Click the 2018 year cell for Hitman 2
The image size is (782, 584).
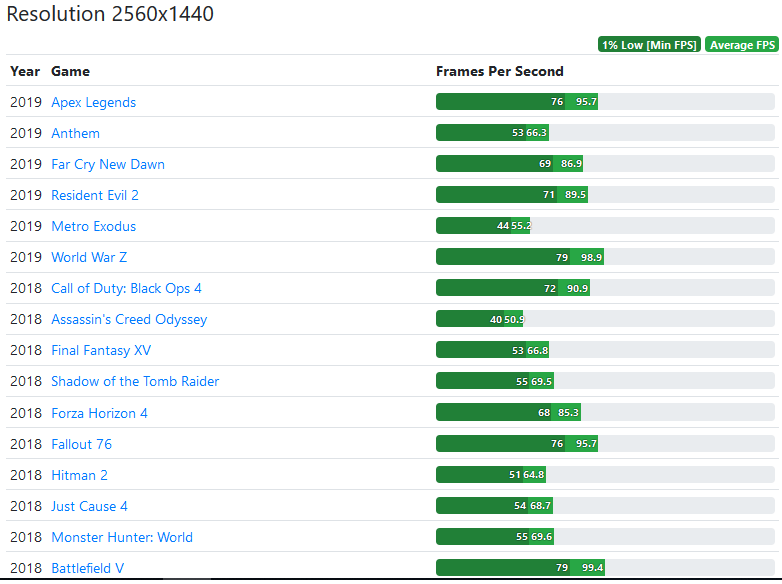(x=26, y=475)
